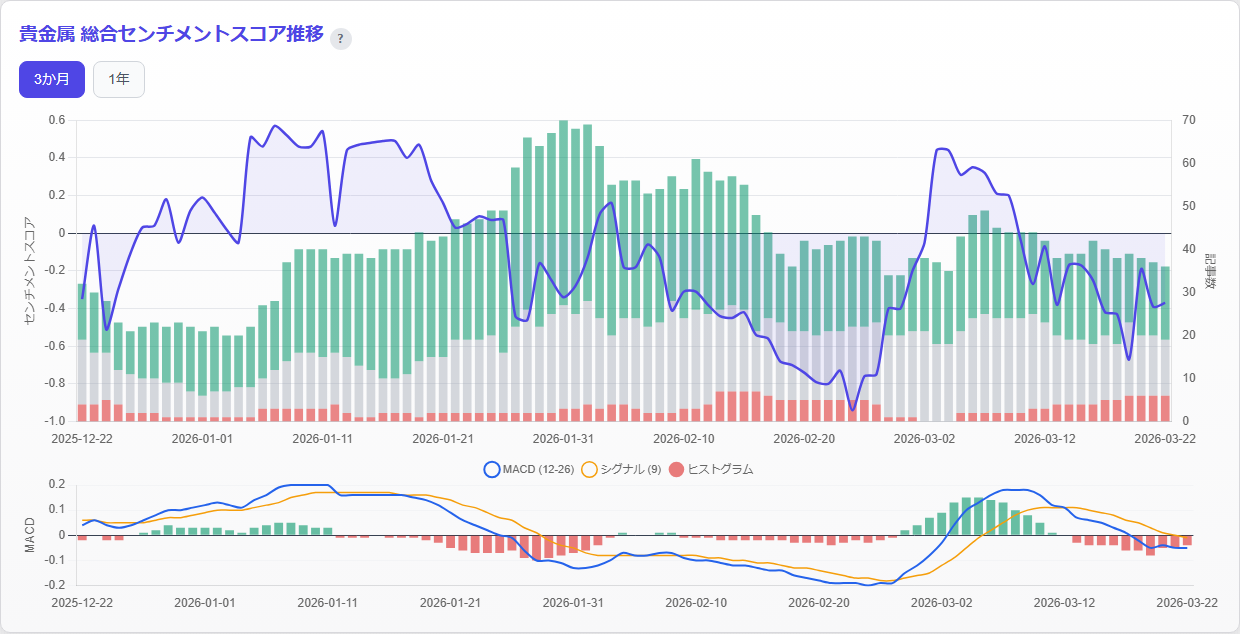Toggle MACD (12-26) legend entry
Viewport: 1240px width, 634px height.
tap(528, 469)
